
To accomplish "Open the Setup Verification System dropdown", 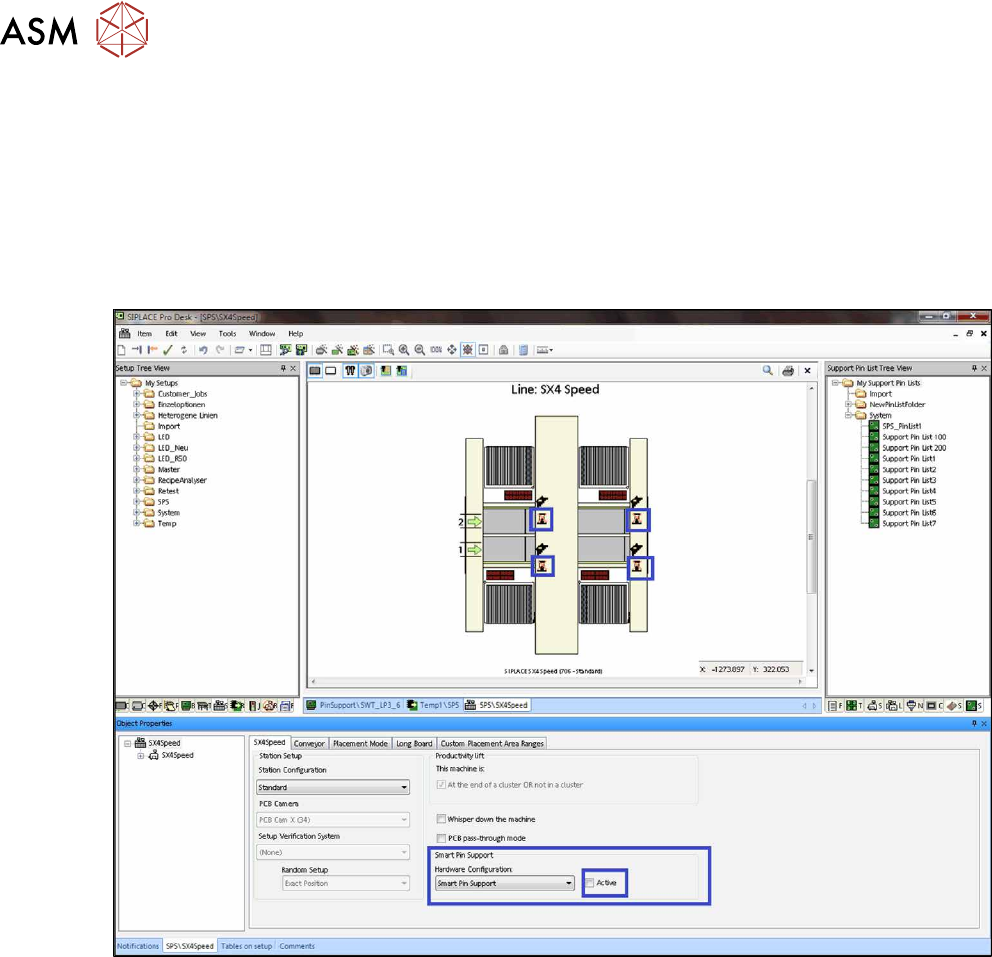I will [x=333, y=852].
